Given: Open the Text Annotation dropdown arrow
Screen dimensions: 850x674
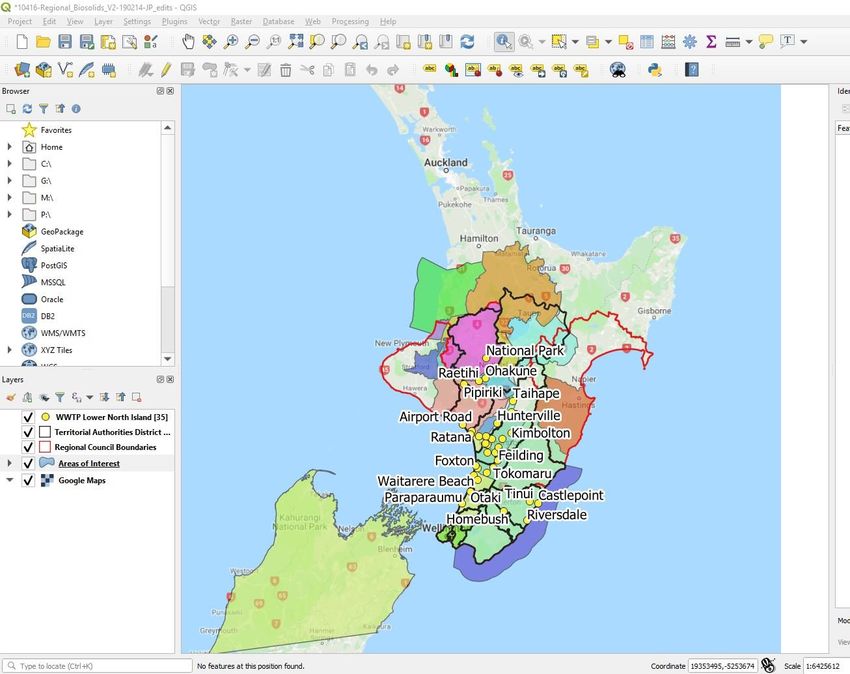Looking at the screenshot, I should tap(803, 41).
